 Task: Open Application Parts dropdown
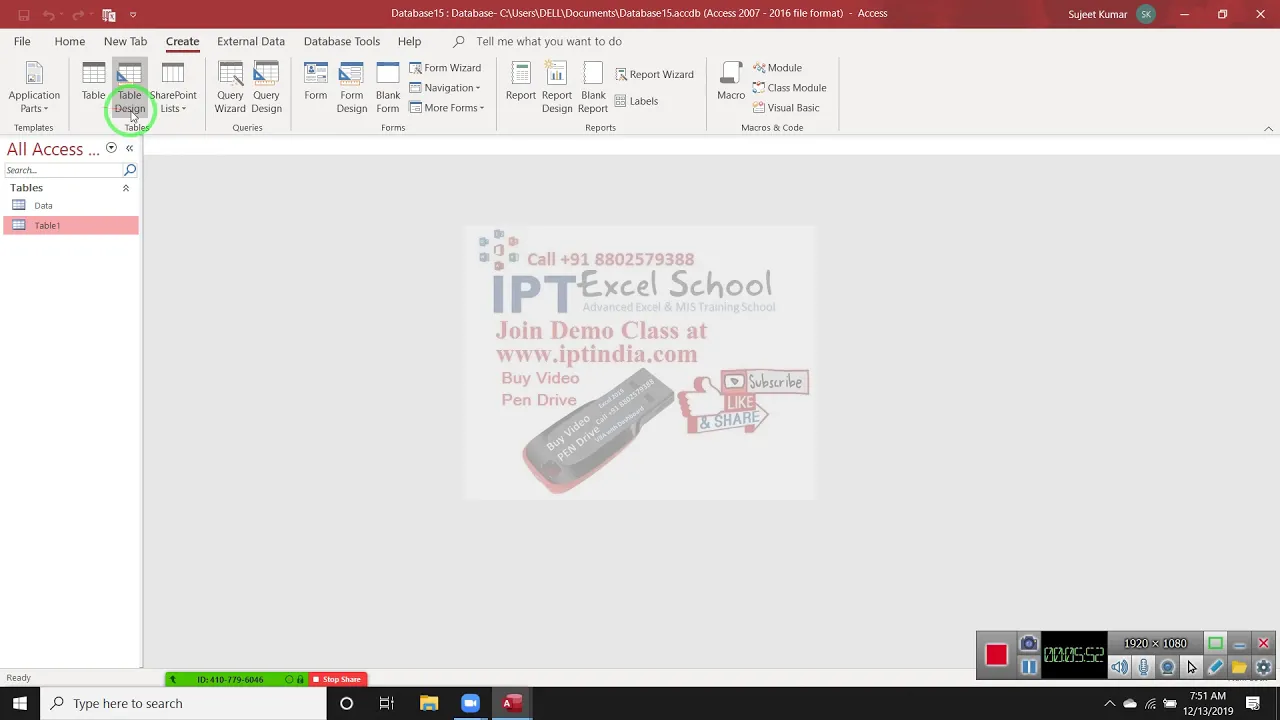tap(34, 88)
